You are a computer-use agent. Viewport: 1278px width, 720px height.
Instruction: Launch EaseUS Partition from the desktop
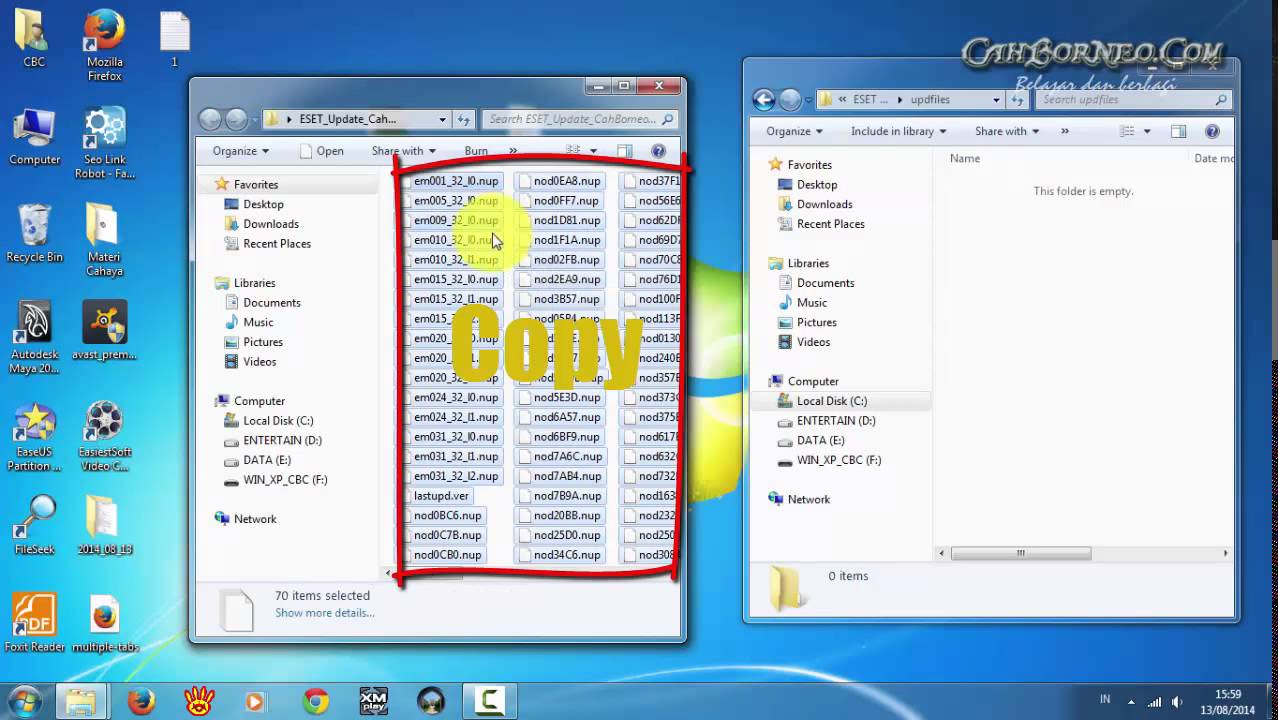tap(34, 435)
